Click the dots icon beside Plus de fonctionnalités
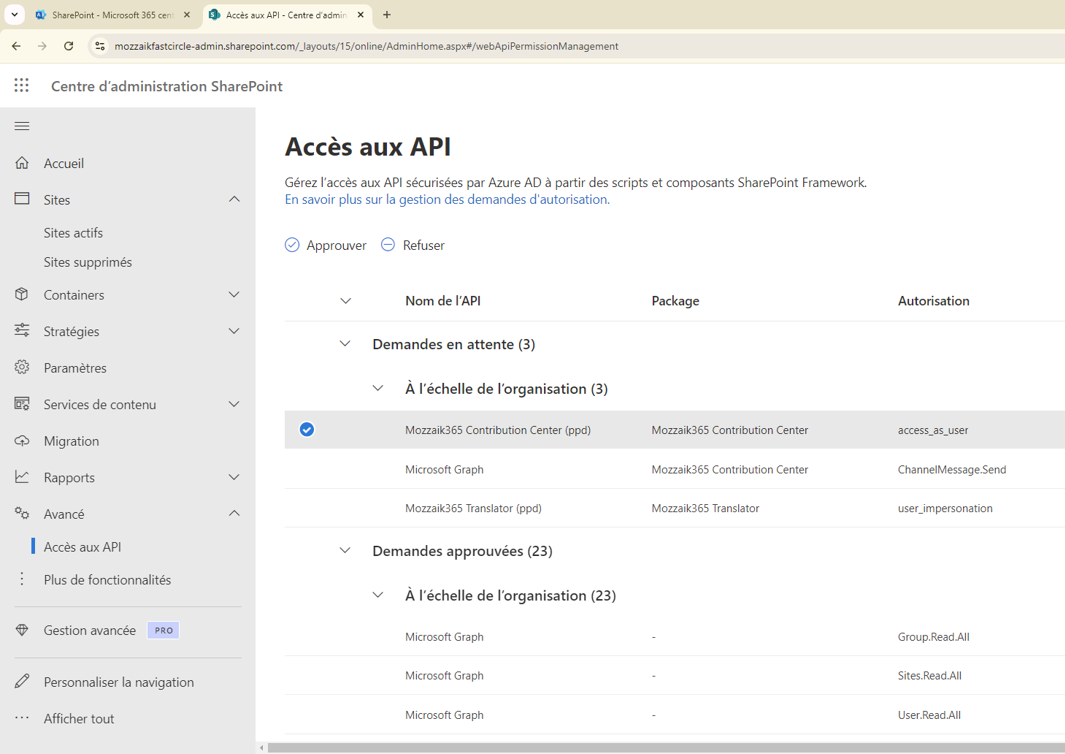The height and width of the screenshot is (754, 1065). point(22,579)
